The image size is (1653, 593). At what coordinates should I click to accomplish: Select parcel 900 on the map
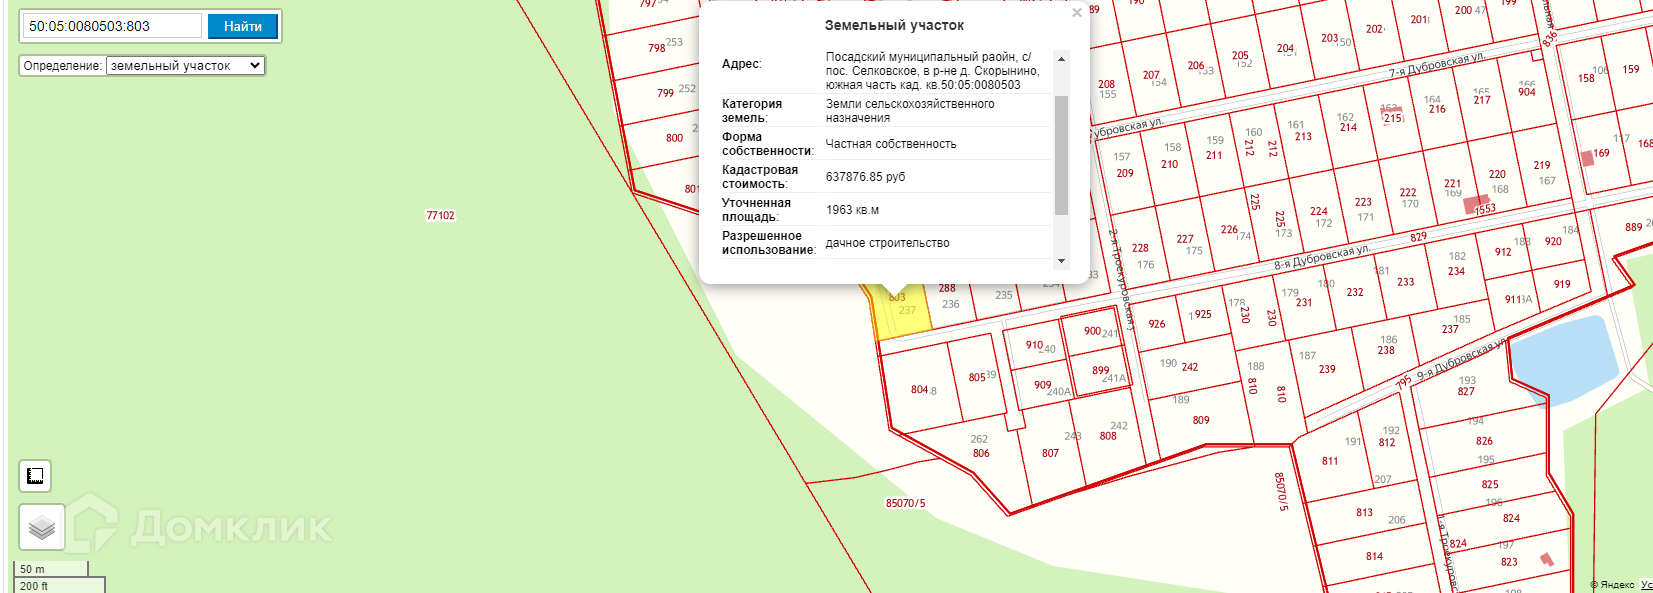pos(1091,332)
